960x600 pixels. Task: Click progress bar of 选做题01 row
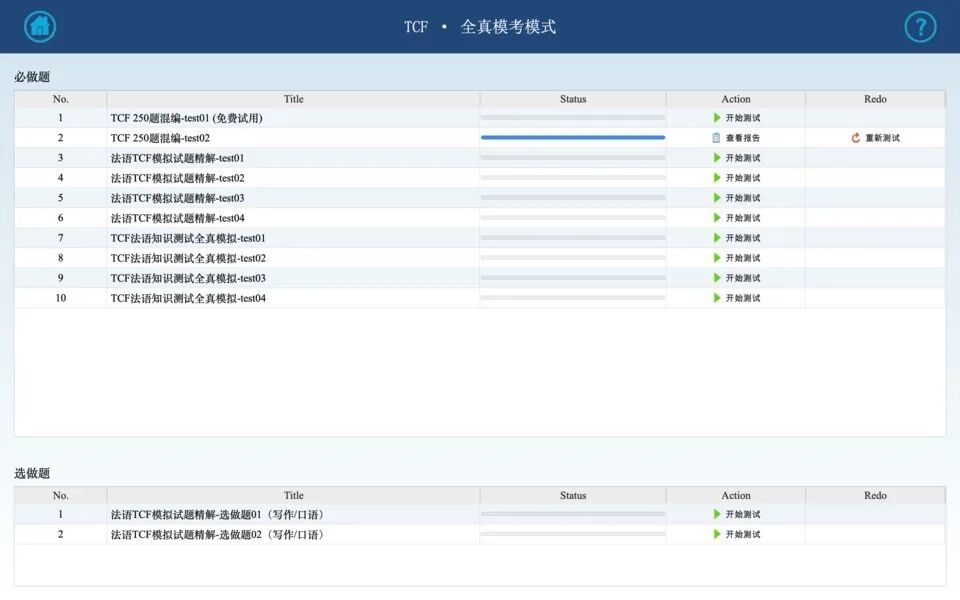pyautogui.click(x=573, y=514)
